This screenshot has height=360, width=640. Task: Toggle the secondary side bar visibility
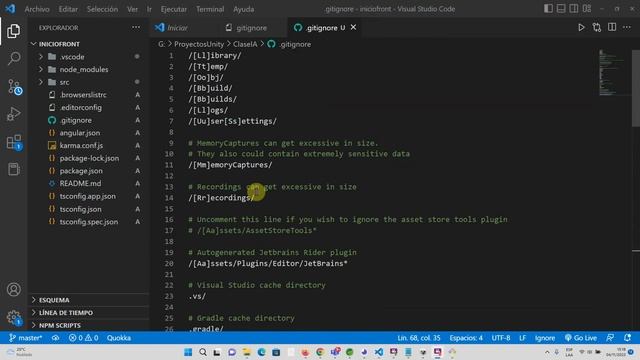573,9
